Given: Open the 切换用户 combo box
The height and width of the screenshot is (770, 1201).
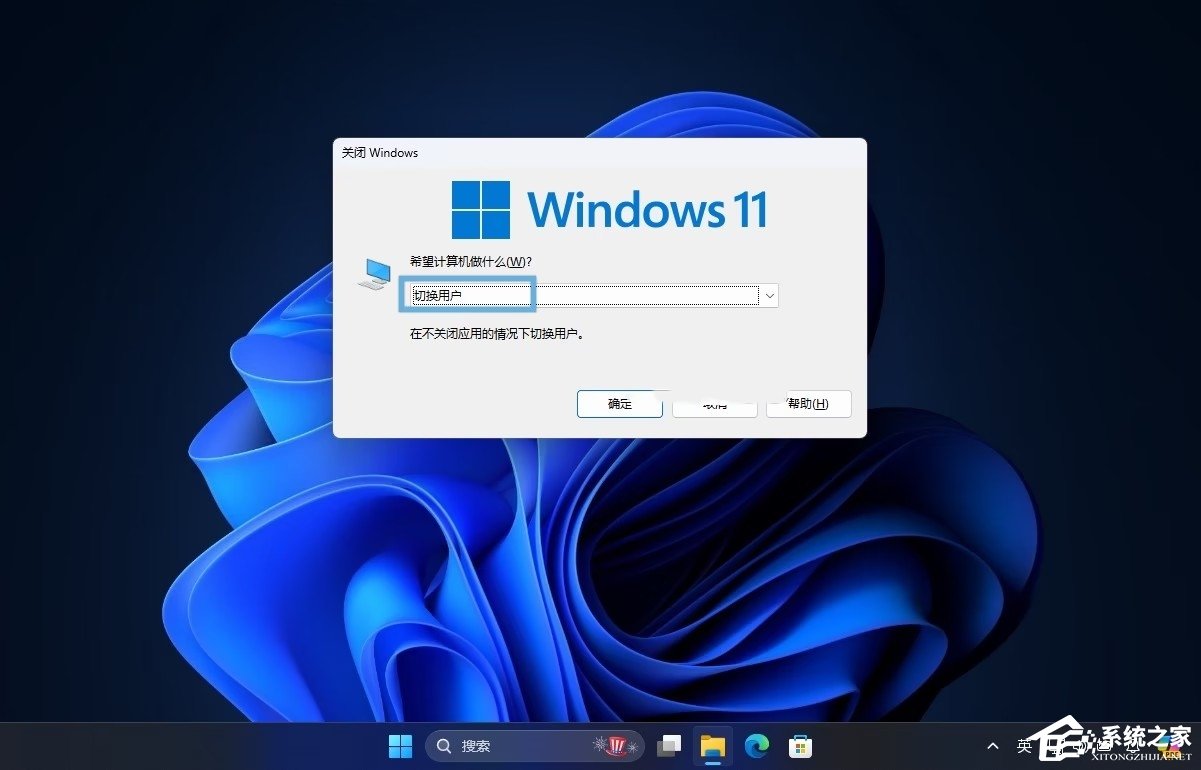Looking at the screenshot, I should pos(585,295).
